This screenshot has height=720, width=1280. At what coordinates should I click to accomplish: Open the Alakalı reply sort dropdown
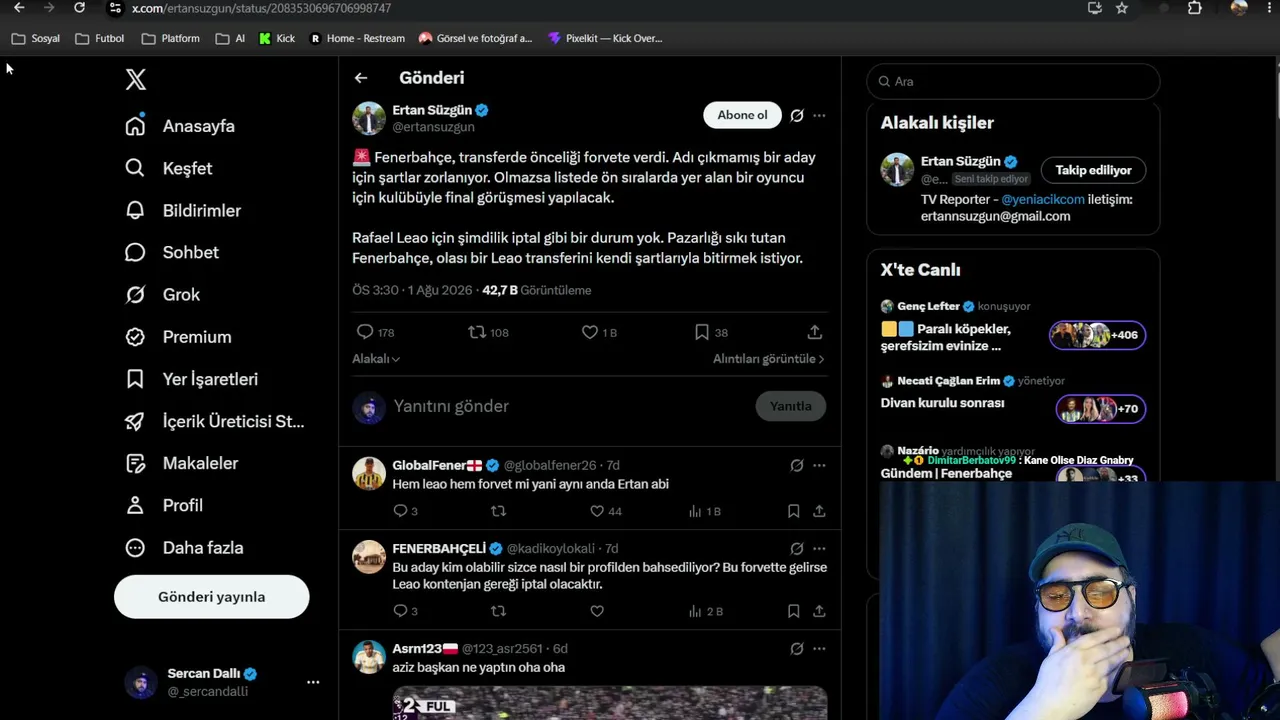coord(376,359)
